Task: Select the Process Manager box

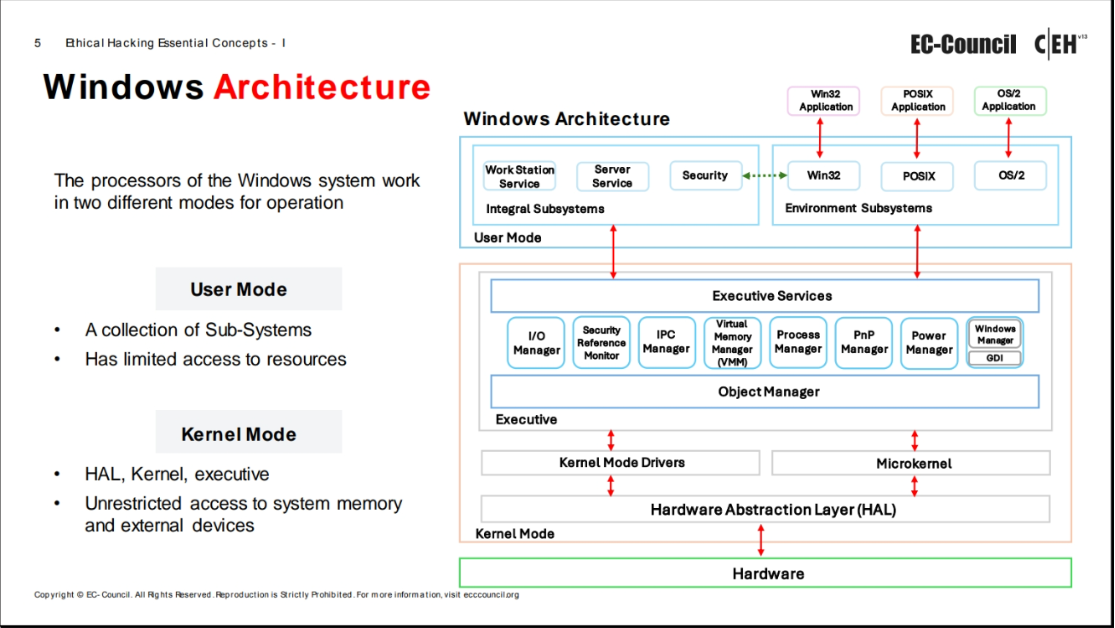Action: point(798,343)
